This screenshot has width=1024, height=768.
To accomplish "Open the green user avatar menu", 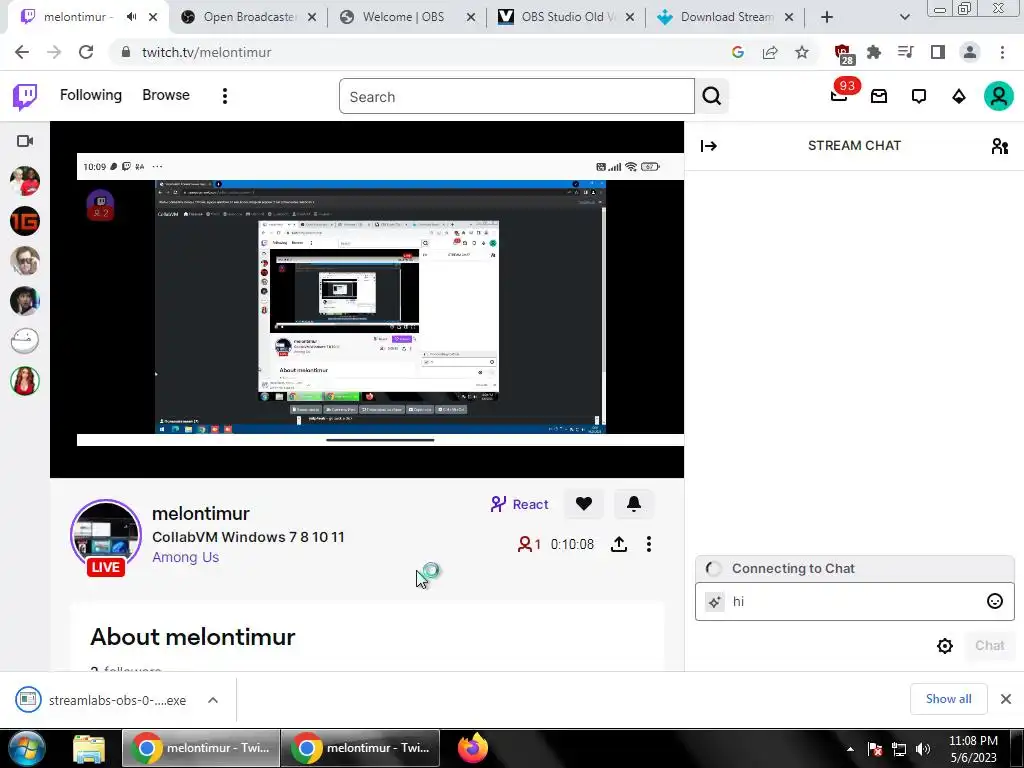I will 999,97.
